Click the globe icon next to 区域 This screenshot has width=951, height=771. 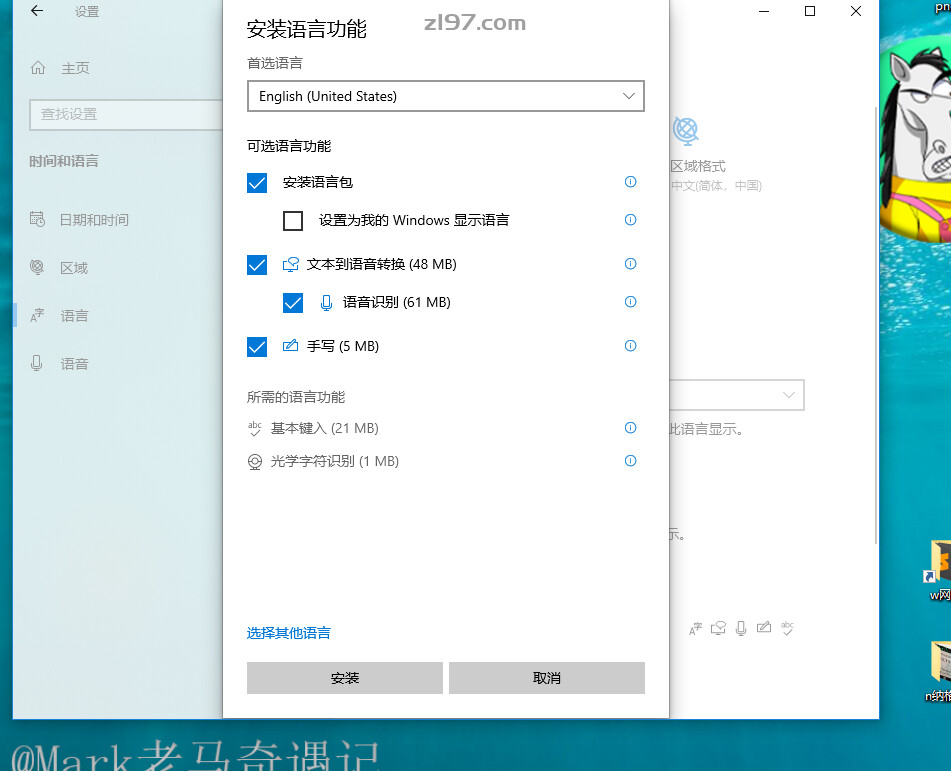37,267
